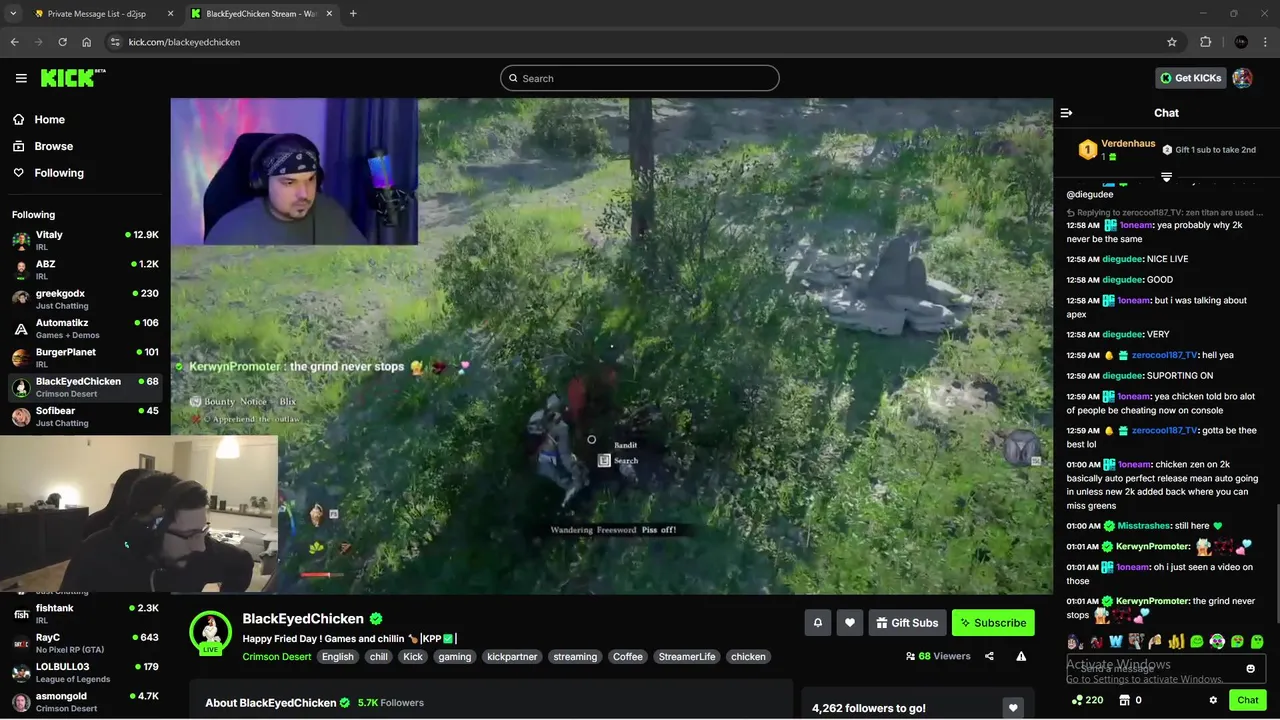Select the chill tag
This screenshot has width=1280, height=720.
pyautogui.click(x=379, y=657)
